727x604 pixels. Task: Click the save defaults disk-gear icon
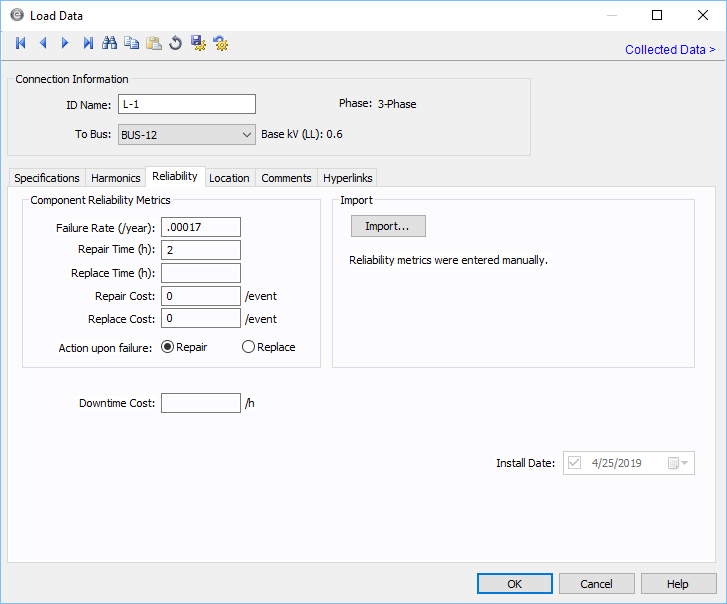tap(198, 43)
